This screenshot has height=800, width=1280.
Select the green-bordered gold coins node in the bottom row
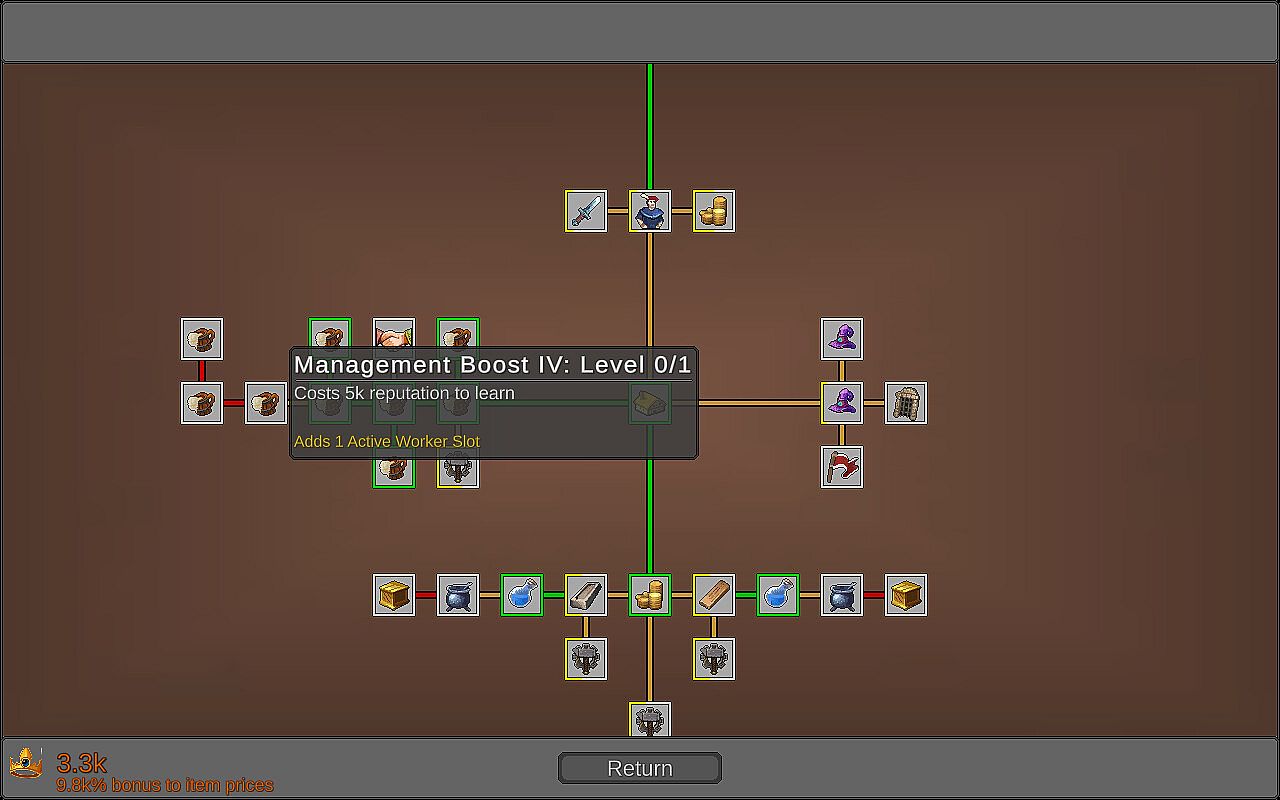(650, 595)
